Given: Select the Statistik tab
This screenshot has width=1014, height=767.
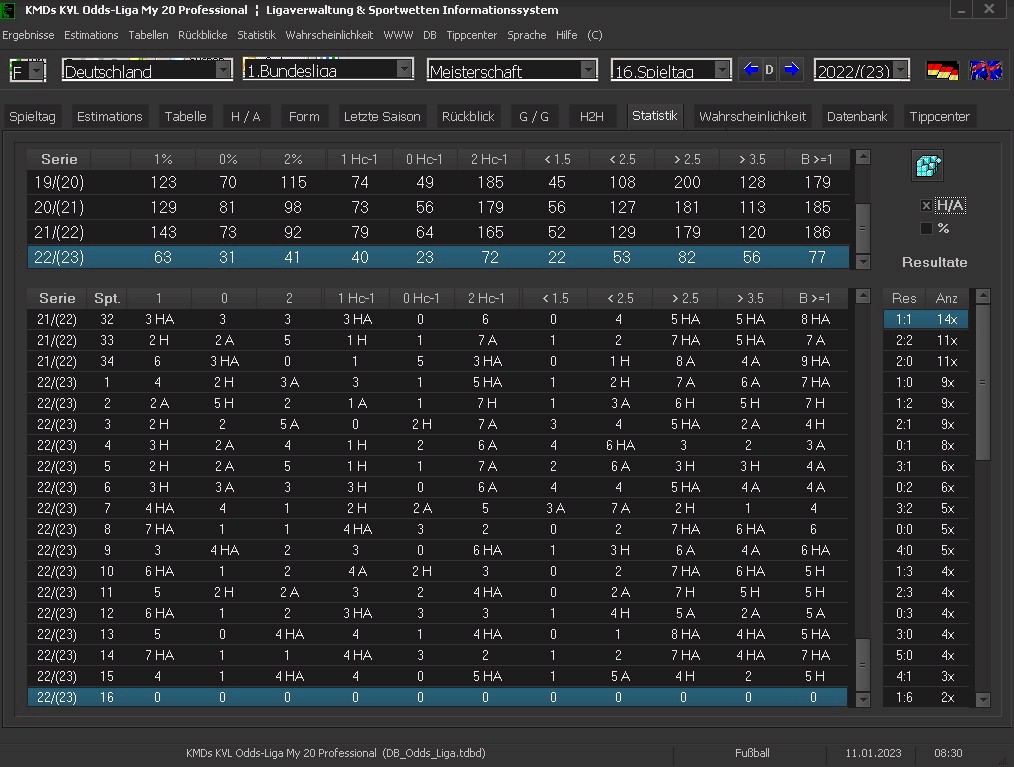Looking at the screenshot, I should pos(654,115).
